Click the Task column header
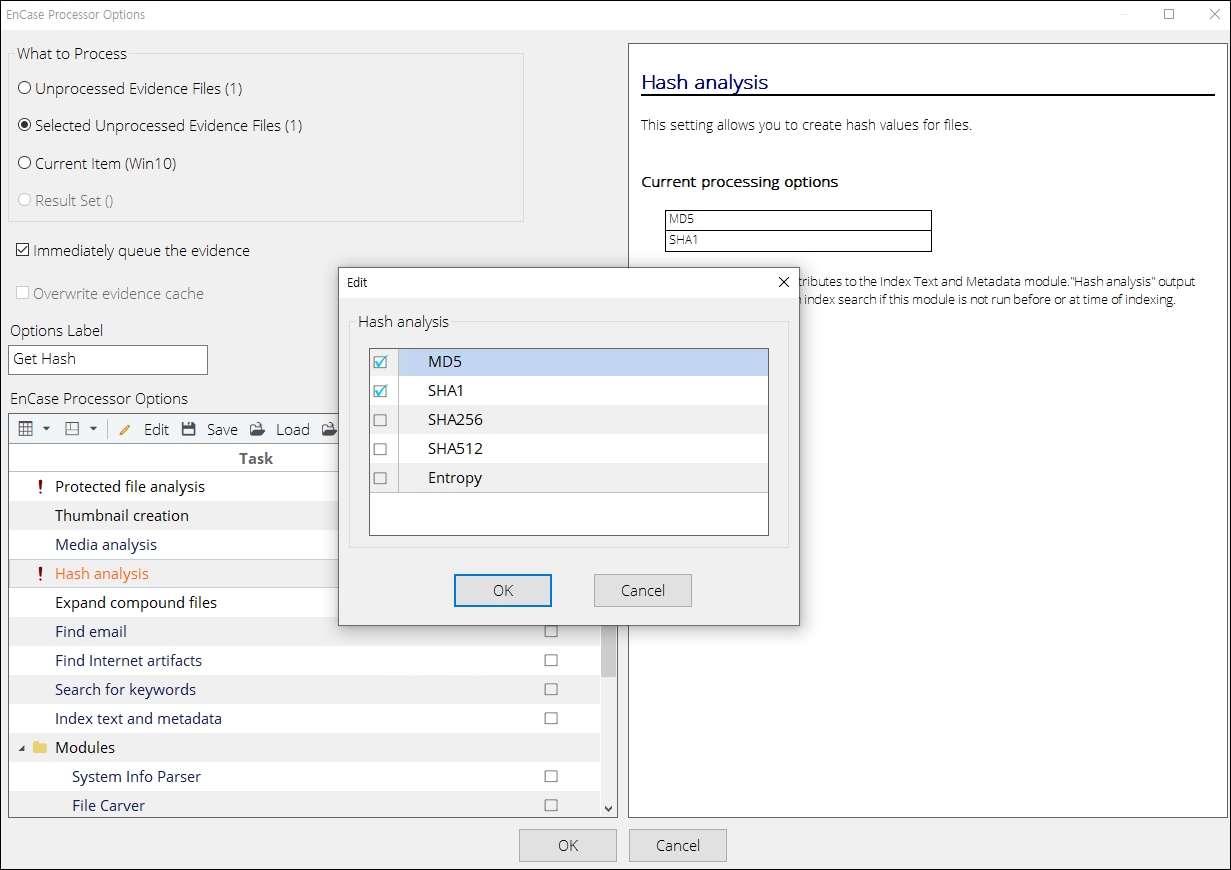 click(256, 458)
